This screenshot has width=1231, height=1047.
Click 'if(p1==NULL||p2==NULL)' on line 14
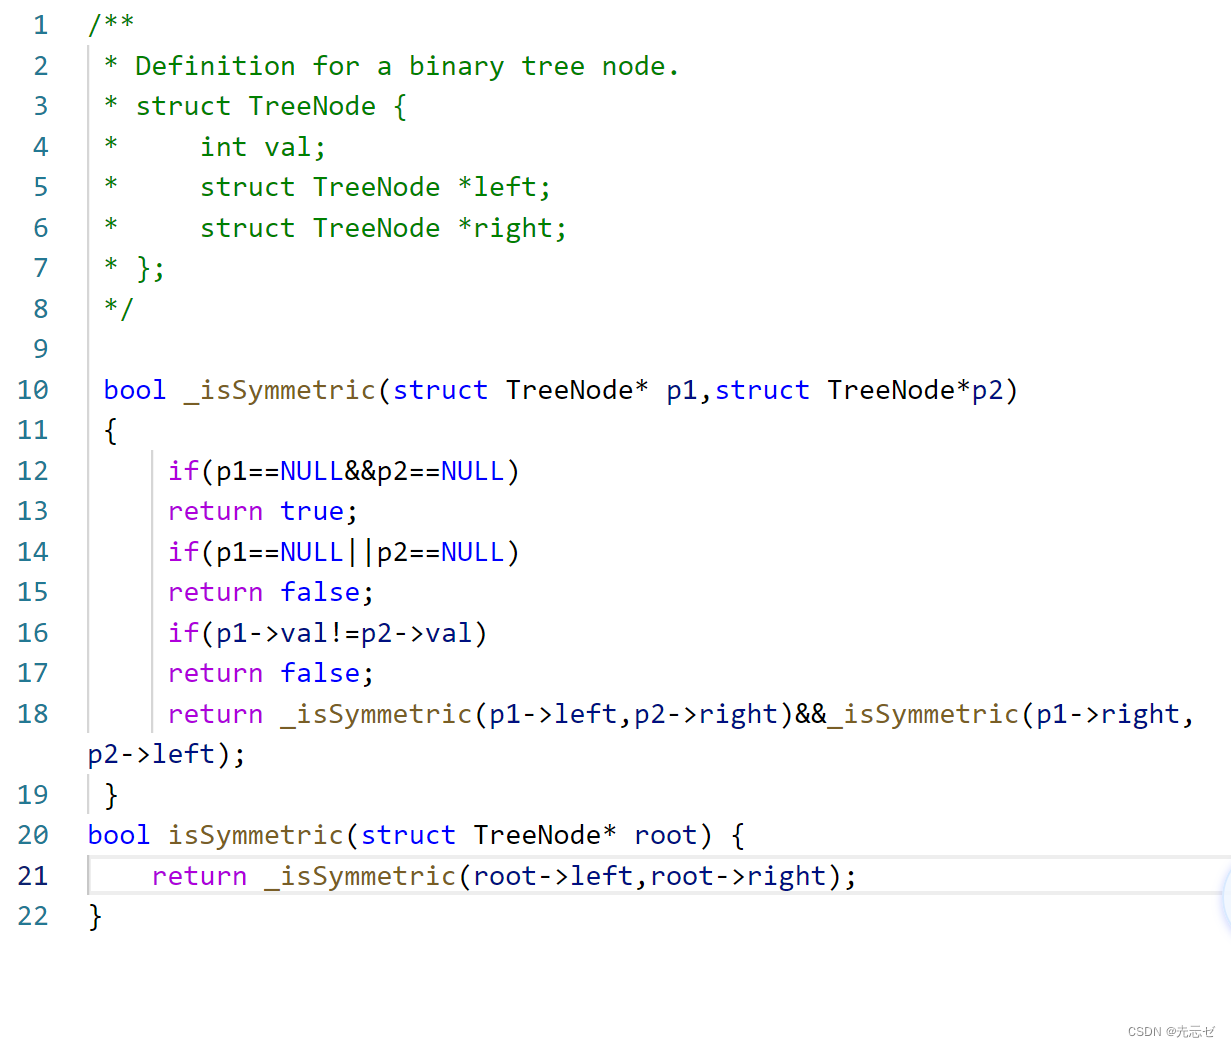pos(344,552)
